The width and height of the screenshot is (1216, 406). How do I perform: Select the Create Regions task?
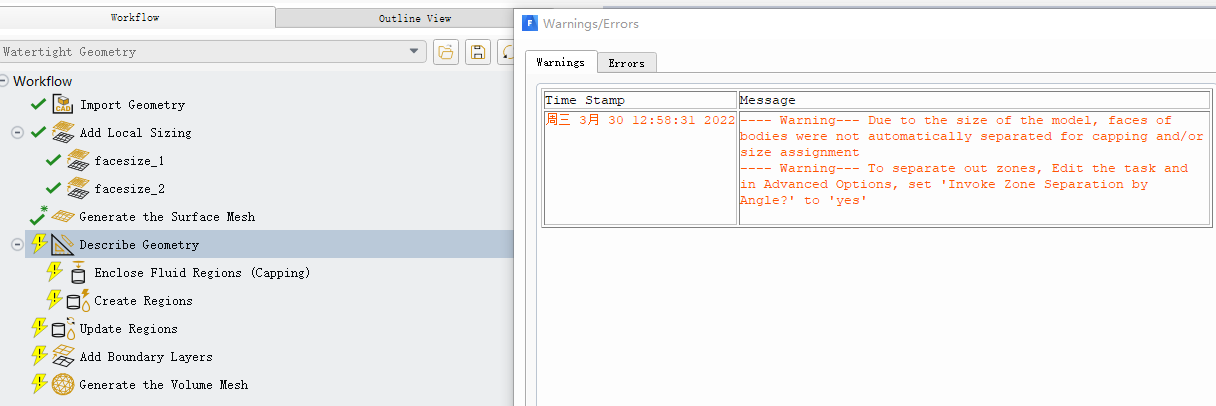click(143, 300)
